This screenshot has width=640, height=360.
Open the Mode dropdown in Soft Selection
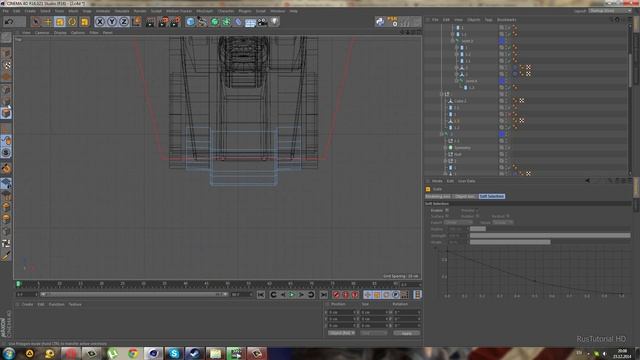502,222
